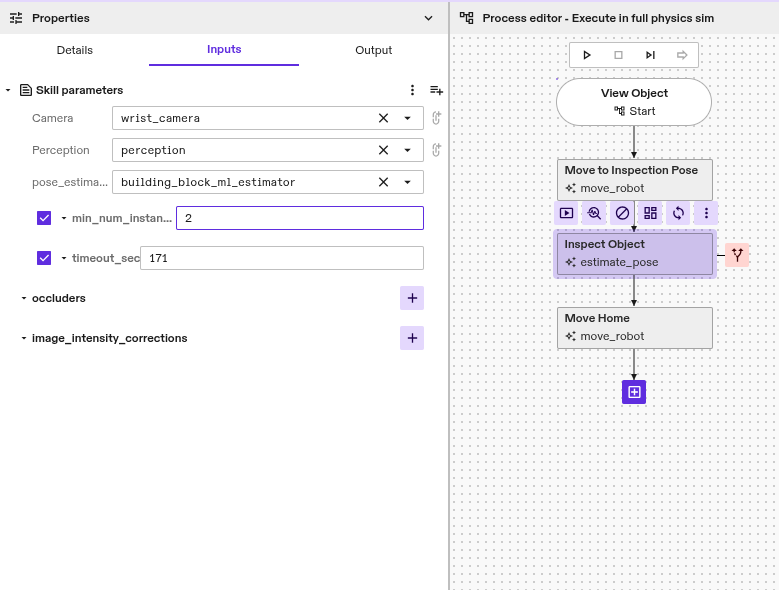Viewport: 779px width, 590px height.
Task: Switch to the Output tab
Action: point(373,50)
